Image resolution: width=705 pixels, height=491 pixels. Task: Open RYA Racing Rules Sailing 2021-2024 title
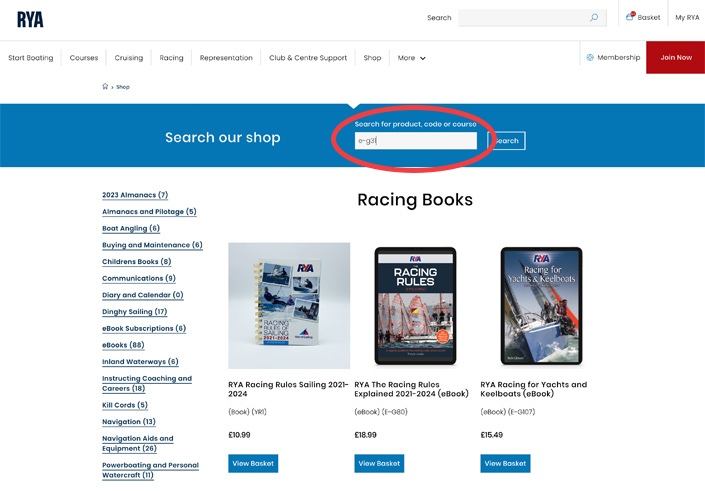point(288,389)
